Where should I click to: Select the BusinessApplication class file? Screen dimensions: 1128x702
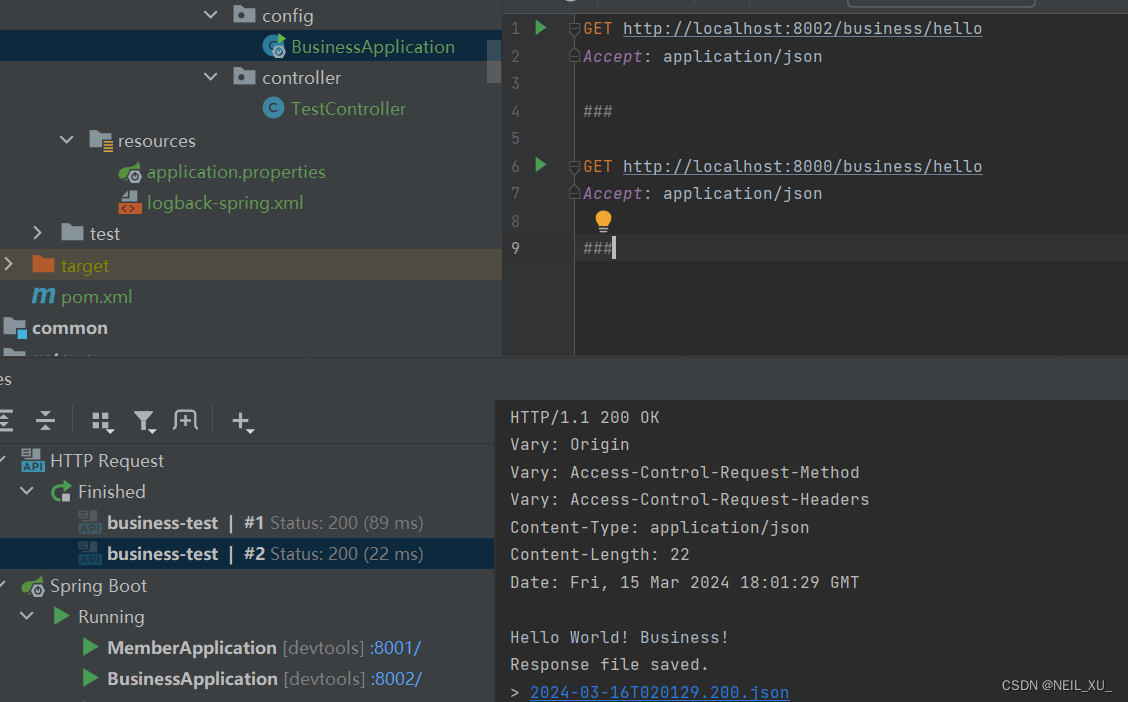[x=373, y=47]
